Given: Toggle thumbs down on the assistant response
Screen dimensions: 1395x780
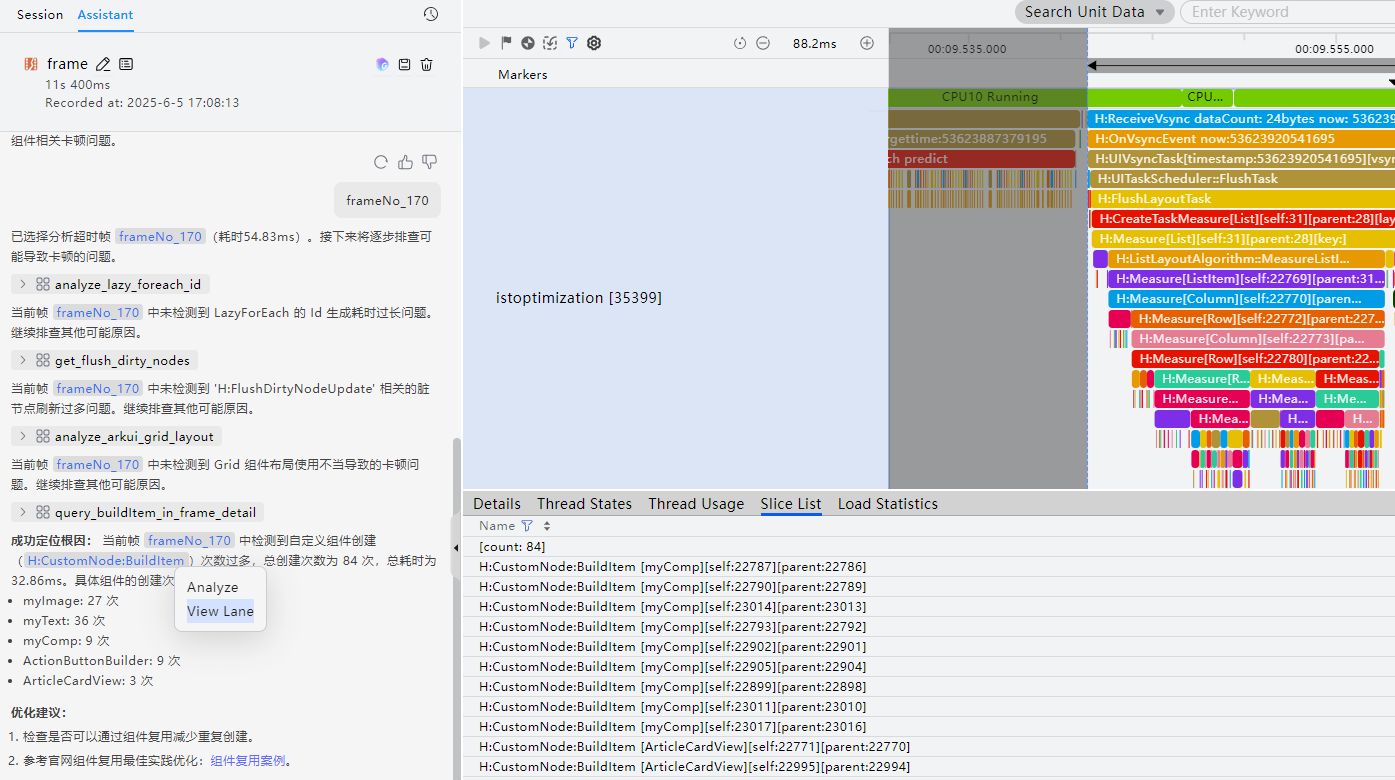Looking at the screenshot, I should tap(427, 161).
